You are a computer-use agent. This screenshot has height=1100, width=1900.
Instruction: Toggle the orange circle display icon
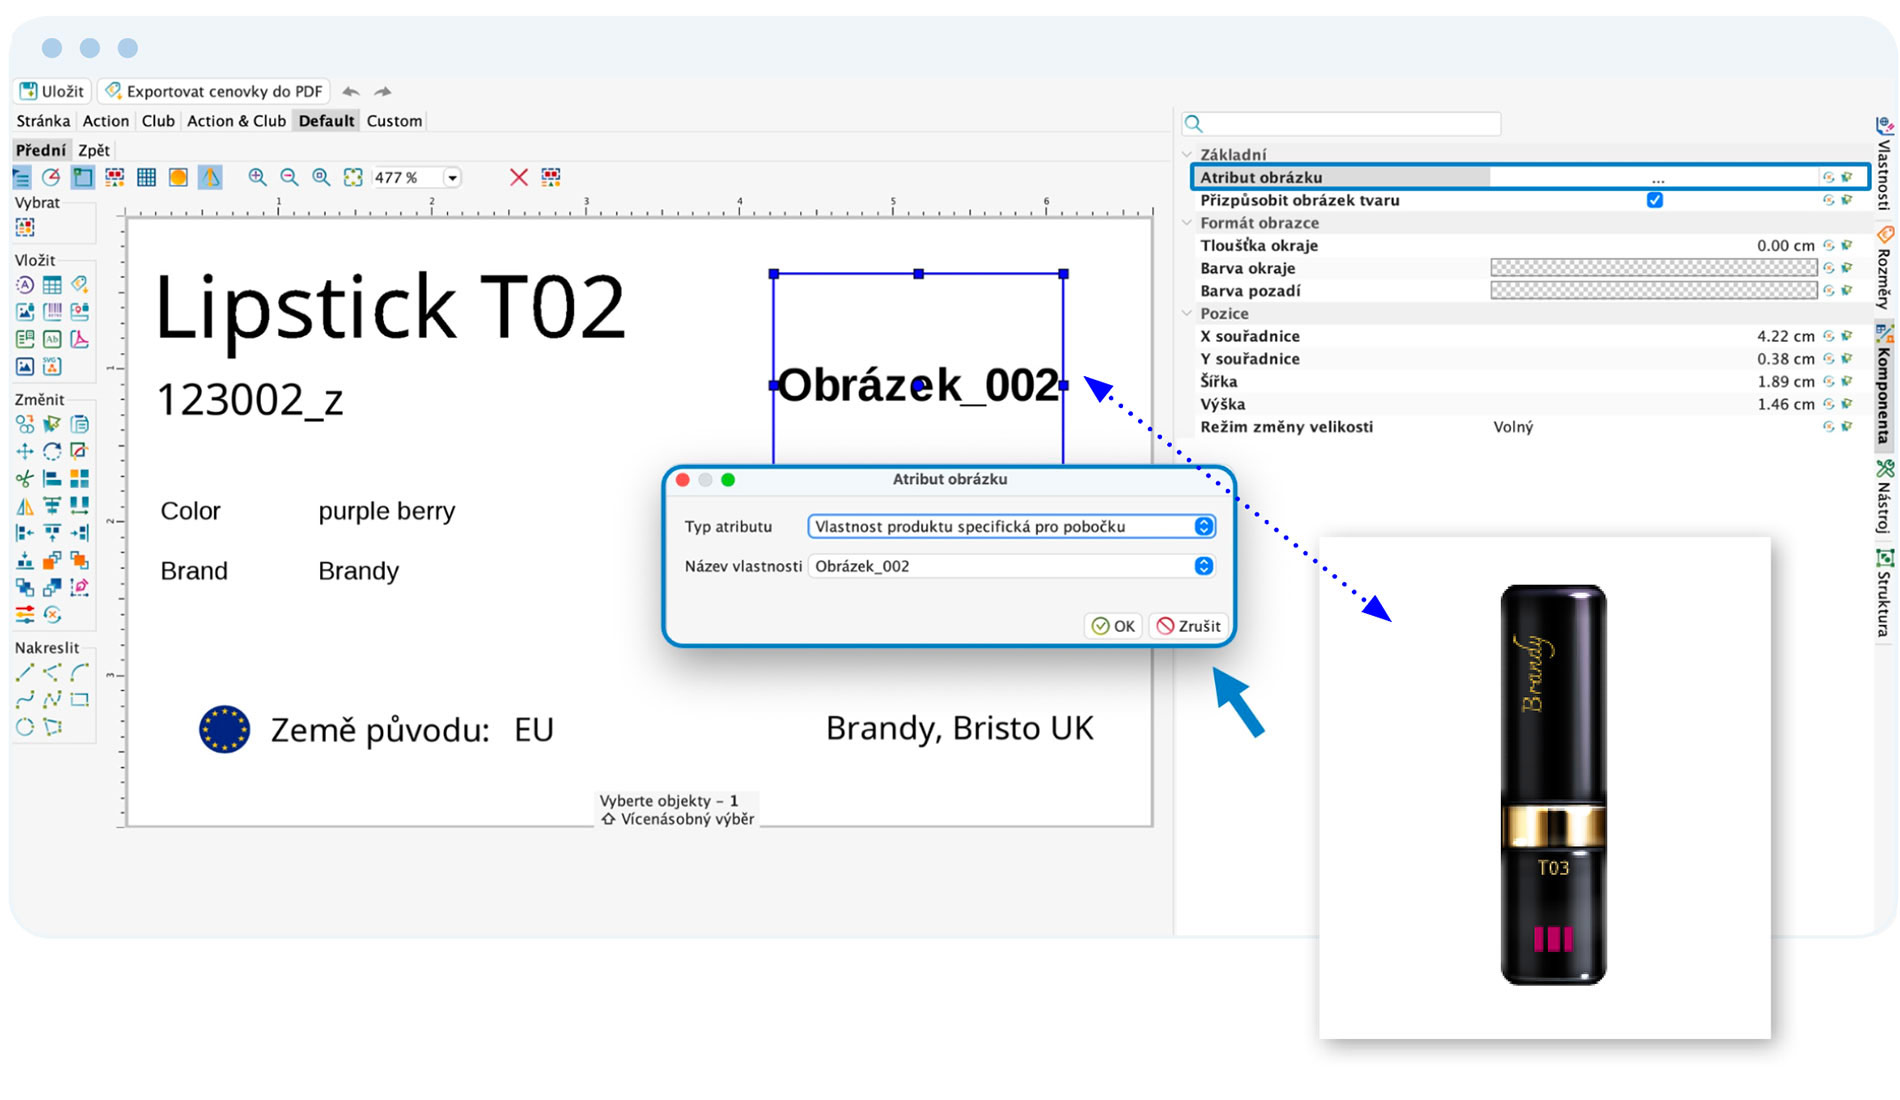point(178,177)
